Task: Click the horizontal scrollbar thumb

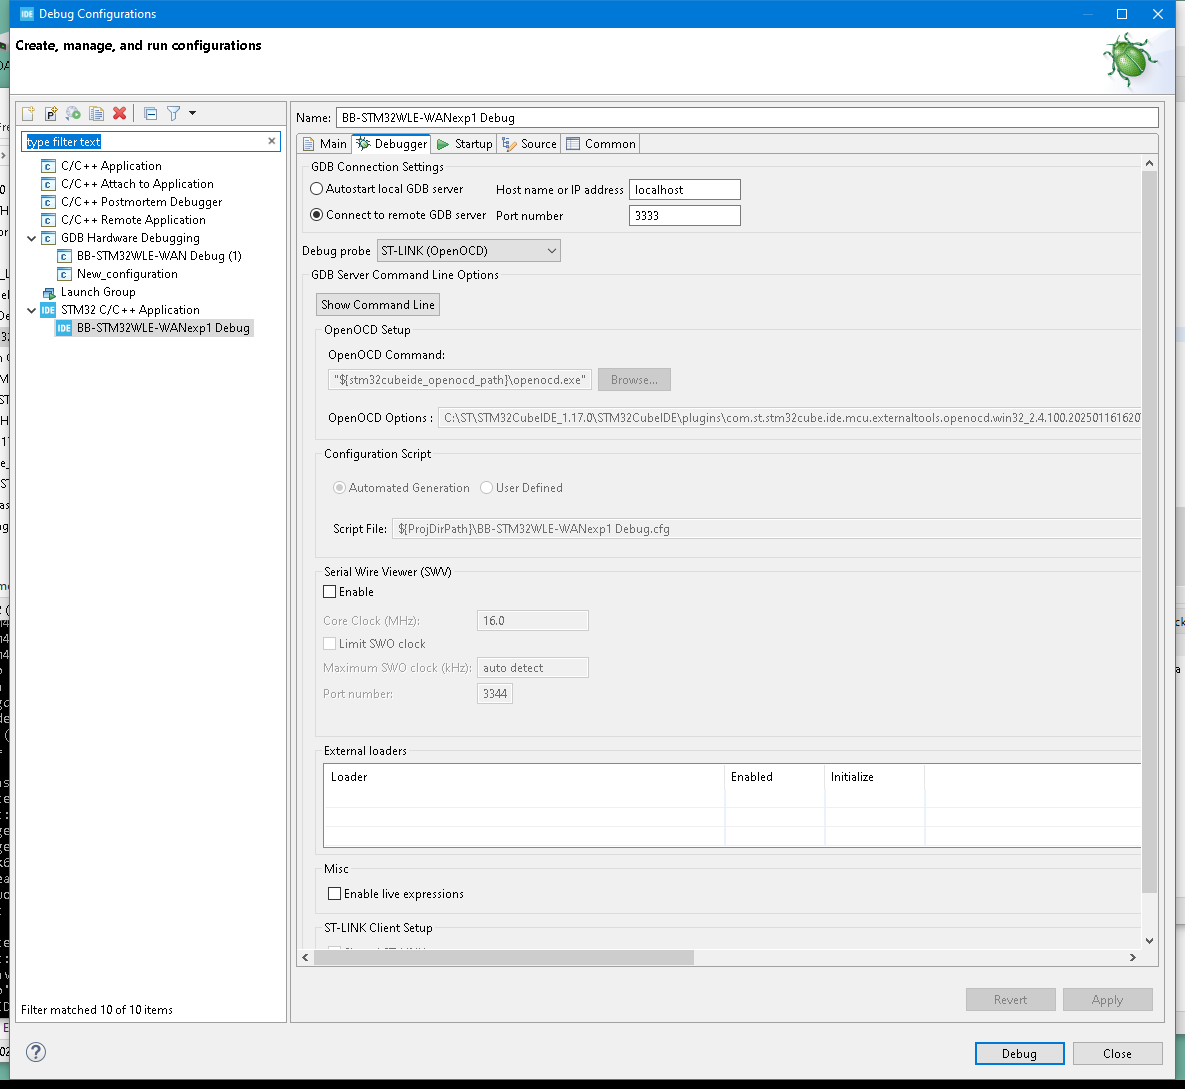Action: (503, 958)
